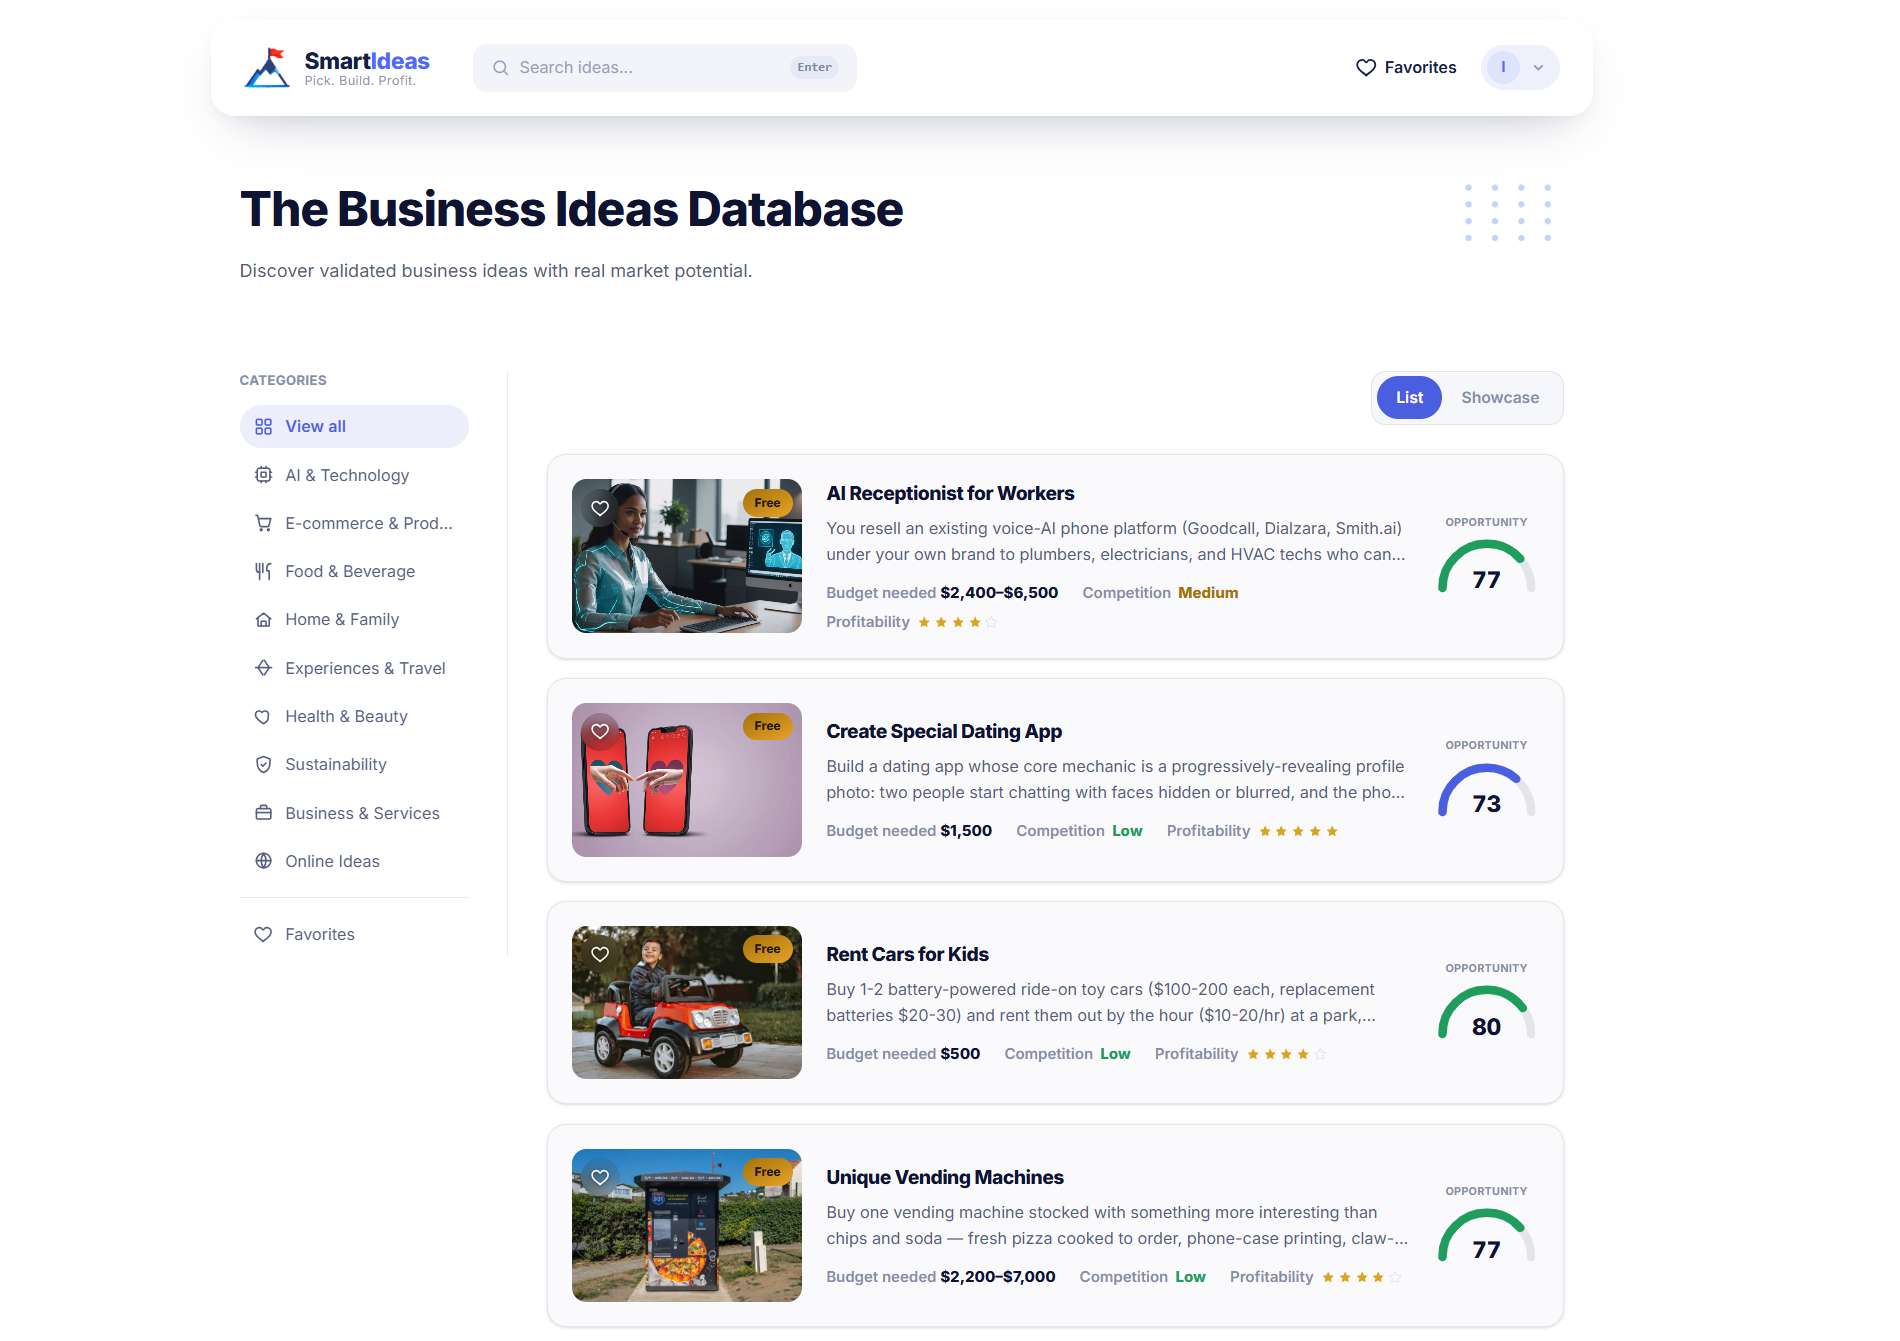Focus the Search ideas input field
1900x1341 pixels.
click(665, 68)
